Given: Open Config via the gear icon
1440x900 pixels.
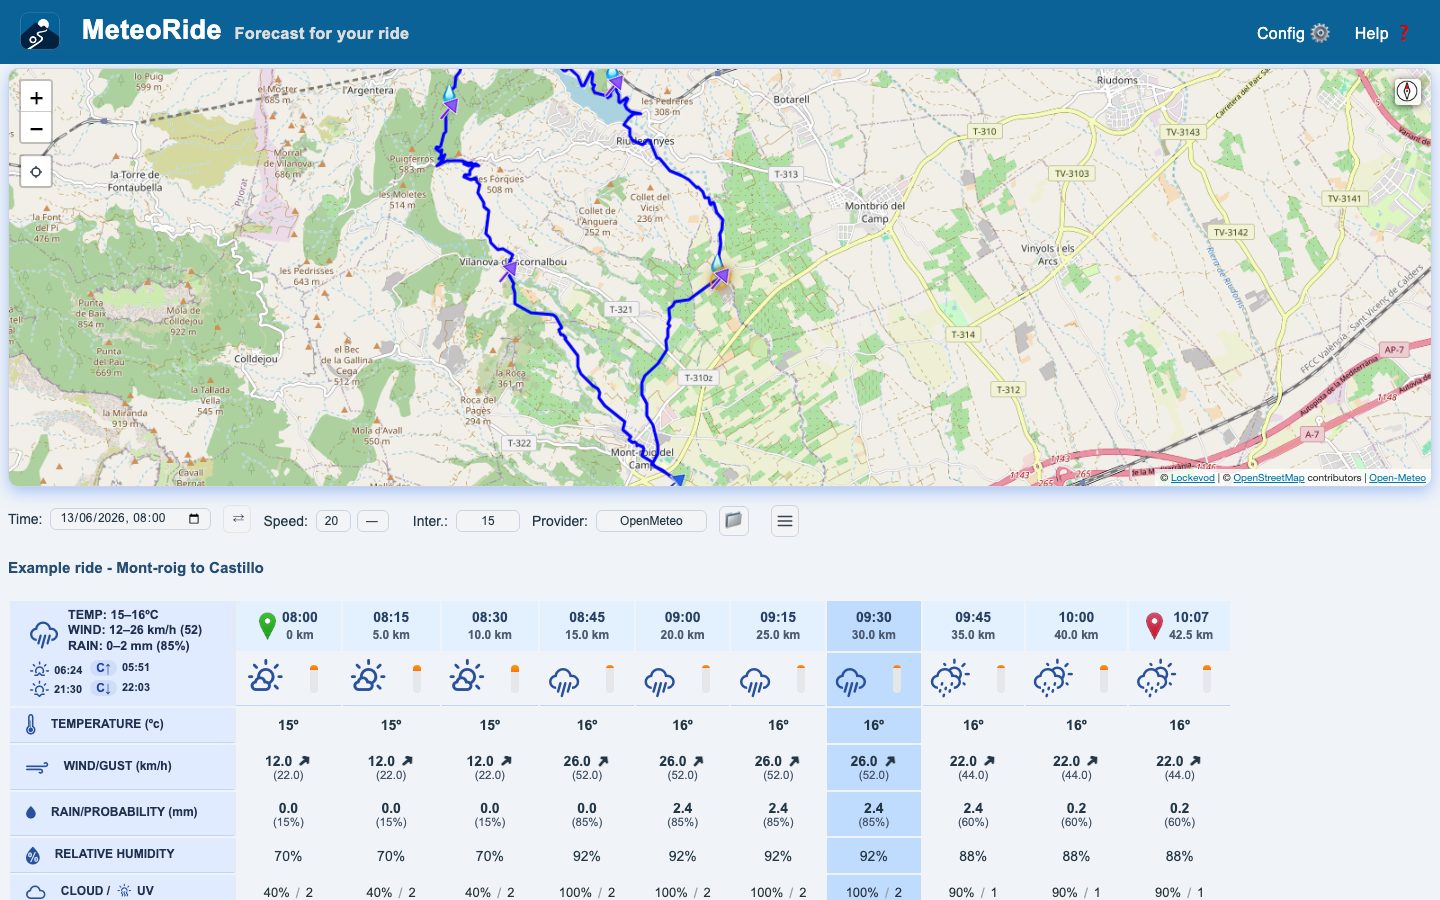Looking at the screenshot, I should (x=1320, y=33).
